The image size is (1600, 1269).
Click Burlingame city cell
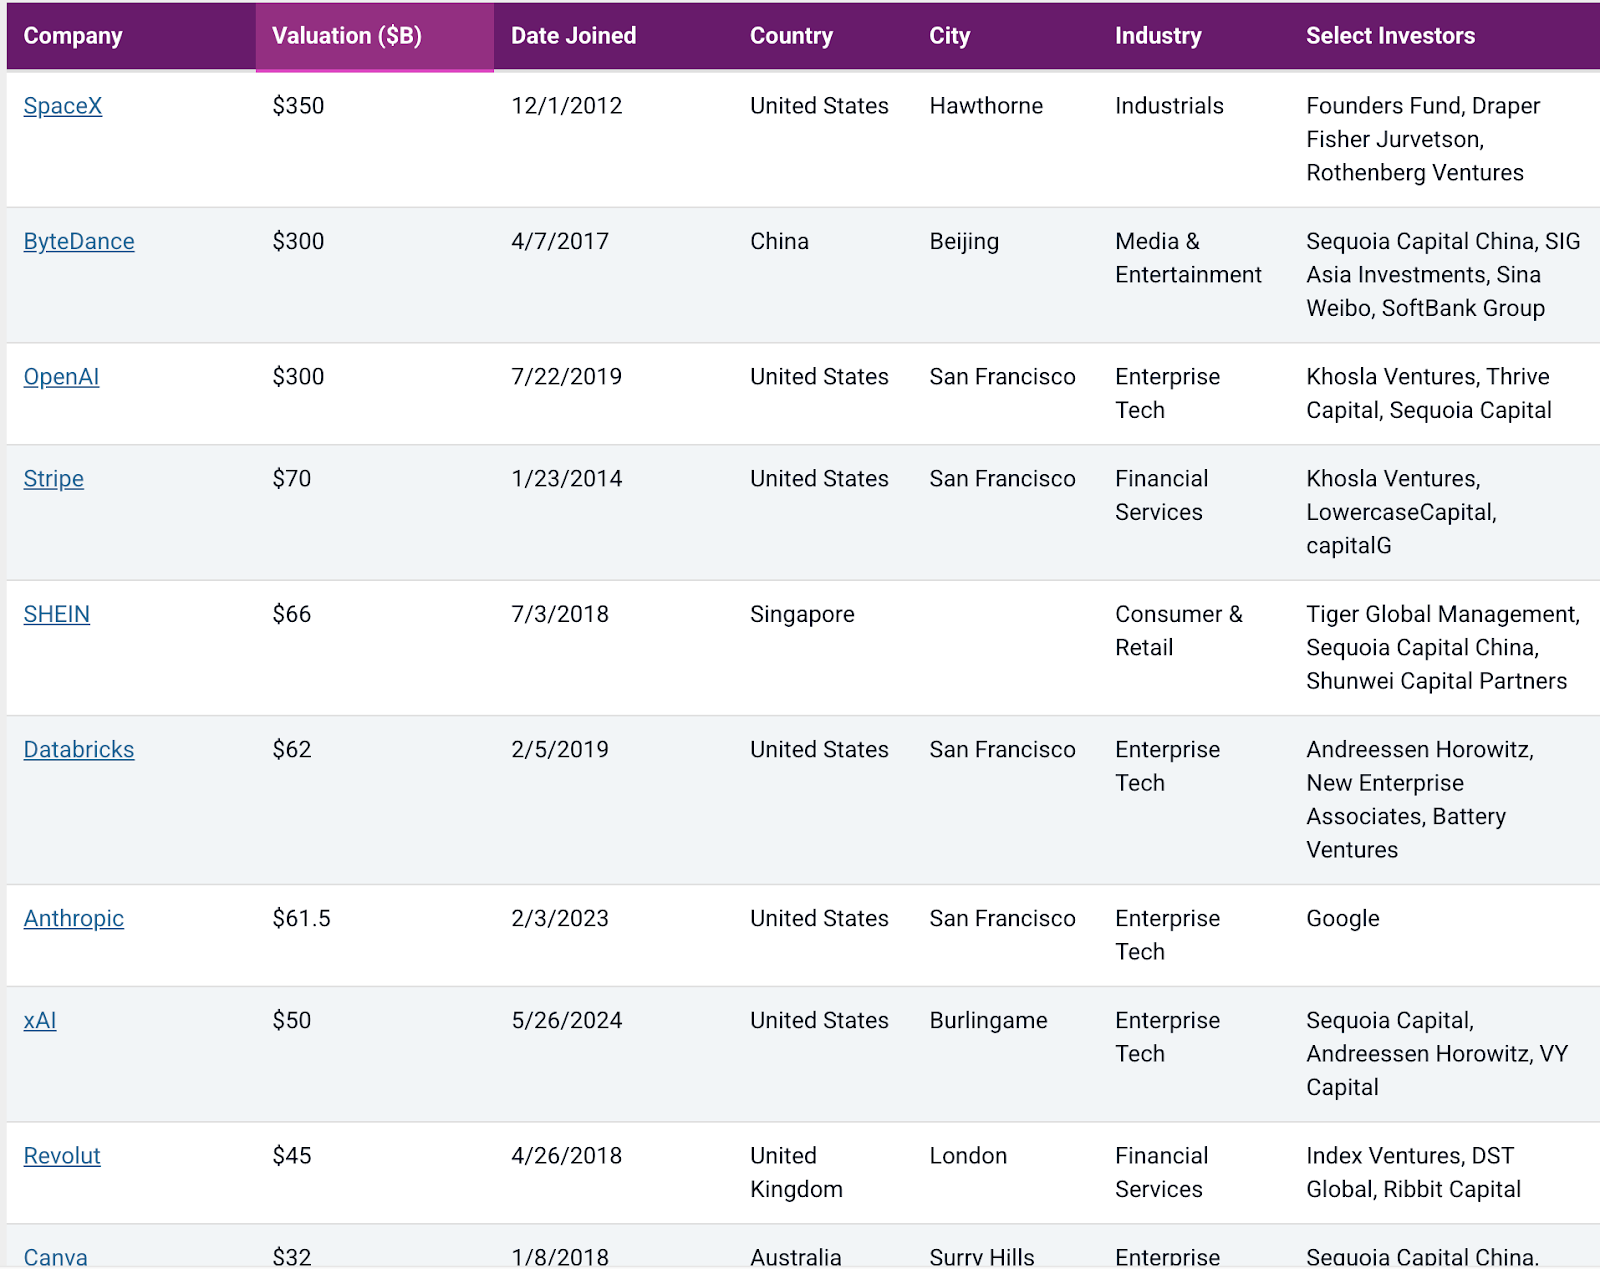pos(988,1021)
